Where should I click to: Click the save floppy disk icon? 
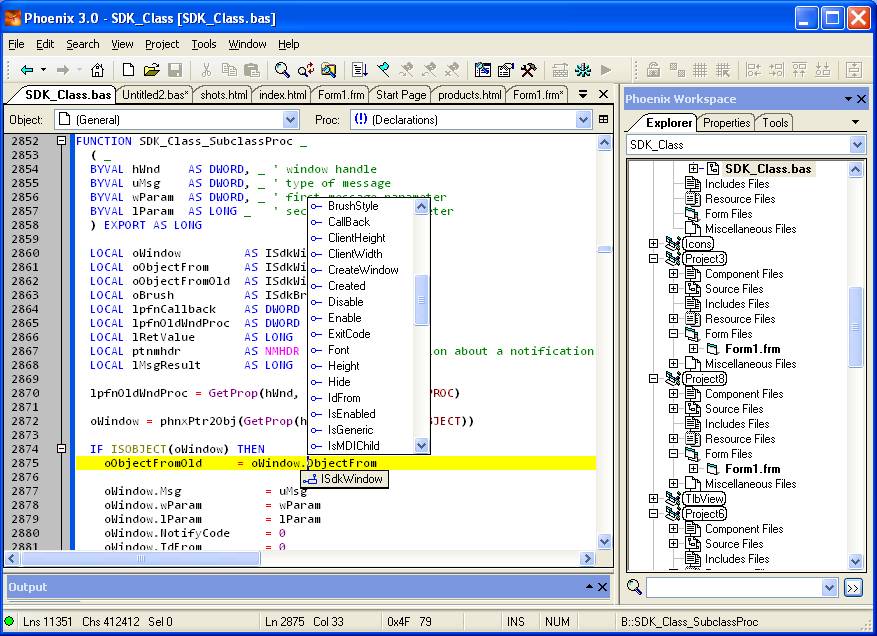coord(175,70)
